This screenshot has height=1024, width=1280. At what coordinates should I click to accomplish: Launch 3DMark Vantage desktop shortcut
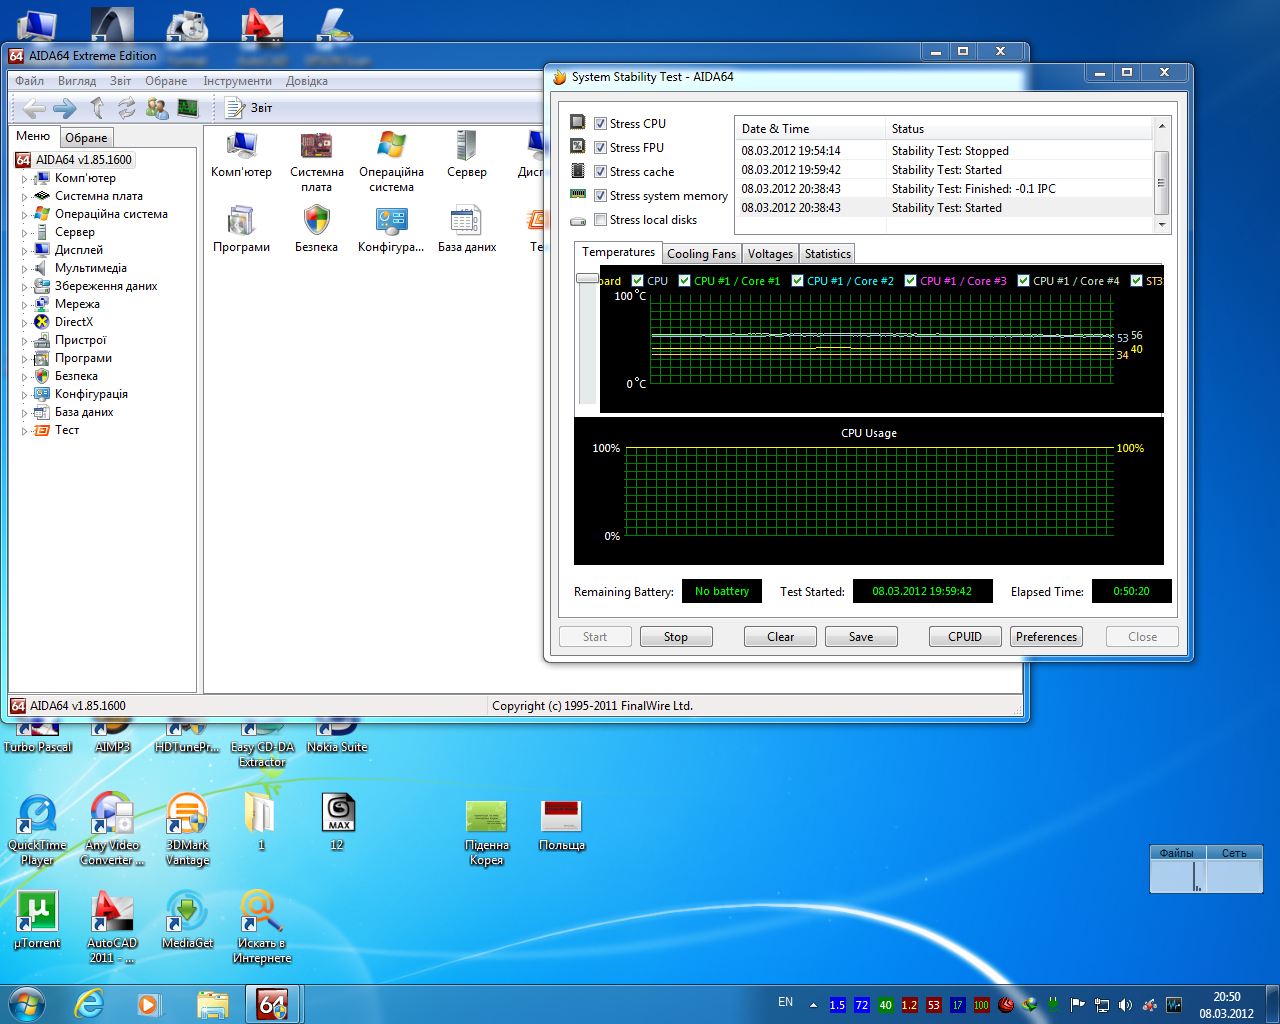click(x=187, y=830)
